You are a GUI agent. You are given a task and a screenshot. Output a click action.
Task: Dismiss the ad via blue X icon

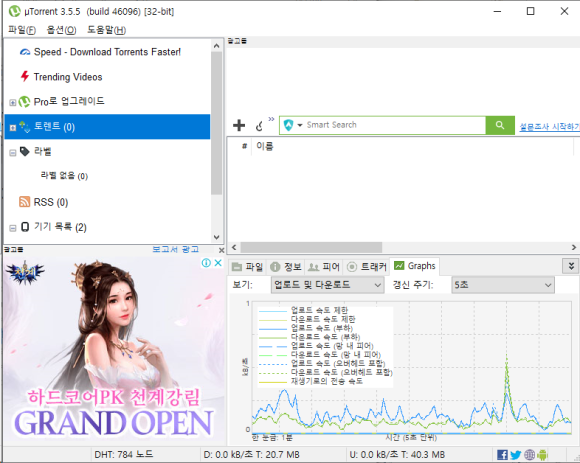point(218,263)
